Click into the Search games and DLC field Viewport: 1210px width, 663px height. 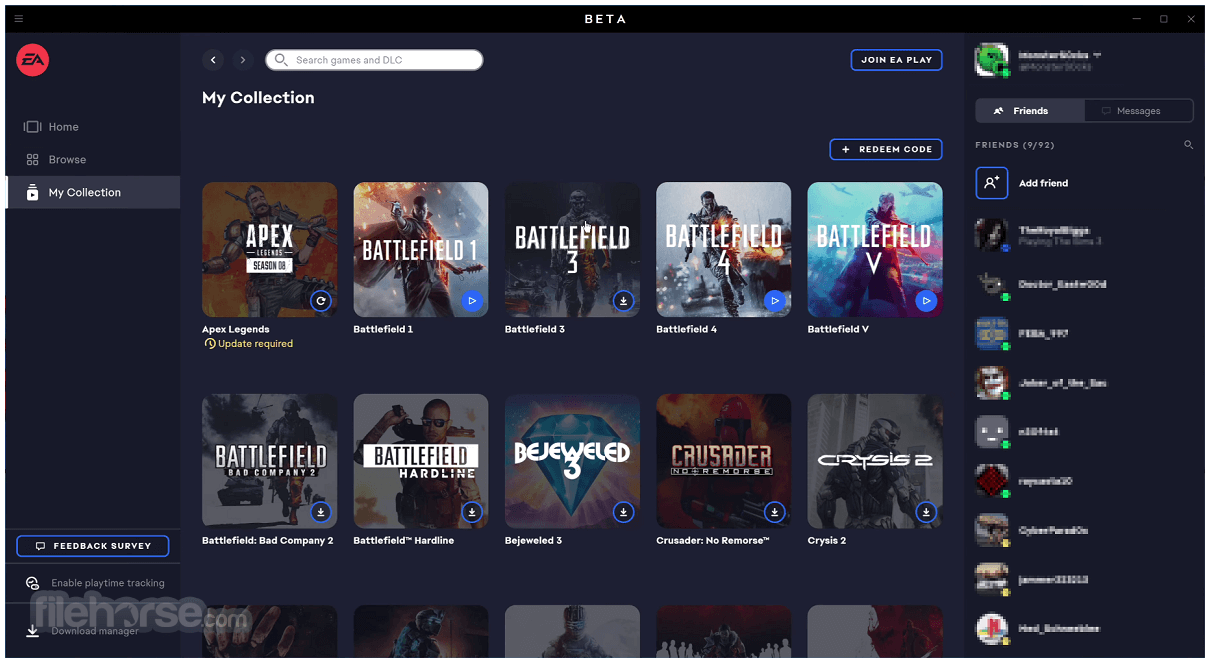(x=374, y=60)
